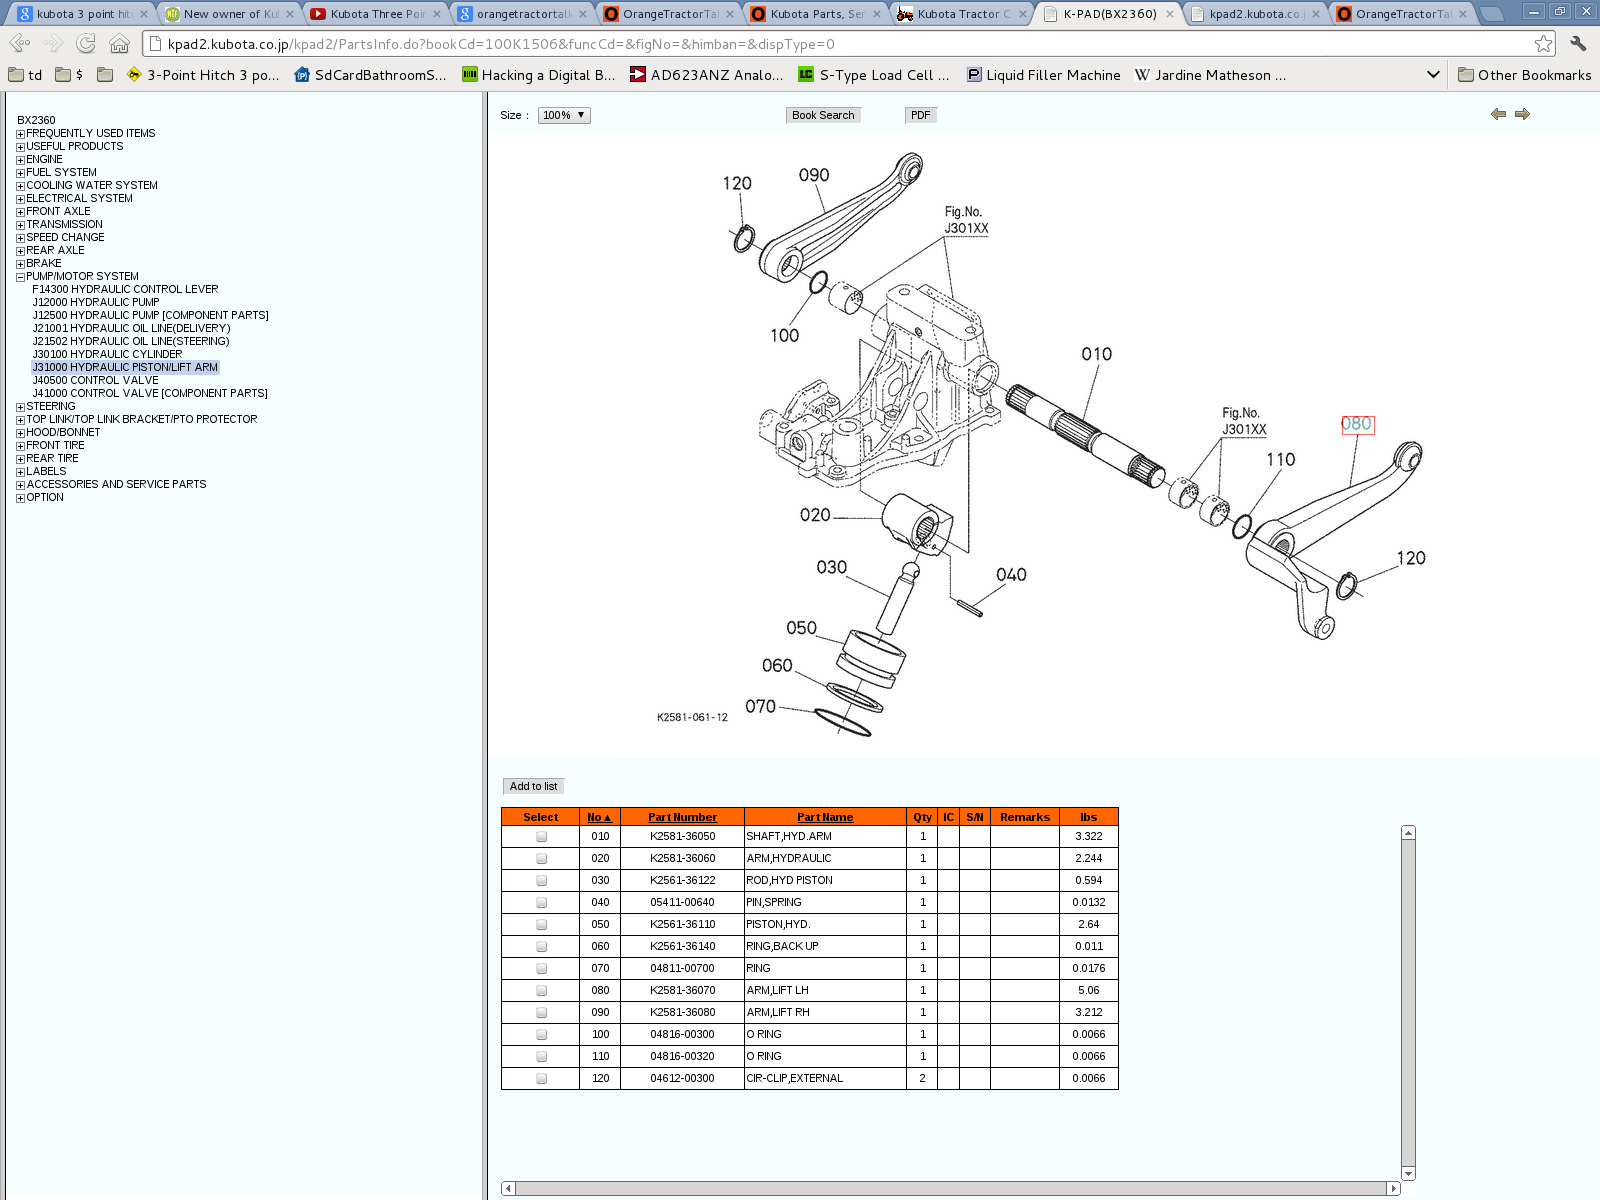Open J30100 HYDRAULIC CYLINDER figure
The image size is (1600, 1200).
(107, 354)
